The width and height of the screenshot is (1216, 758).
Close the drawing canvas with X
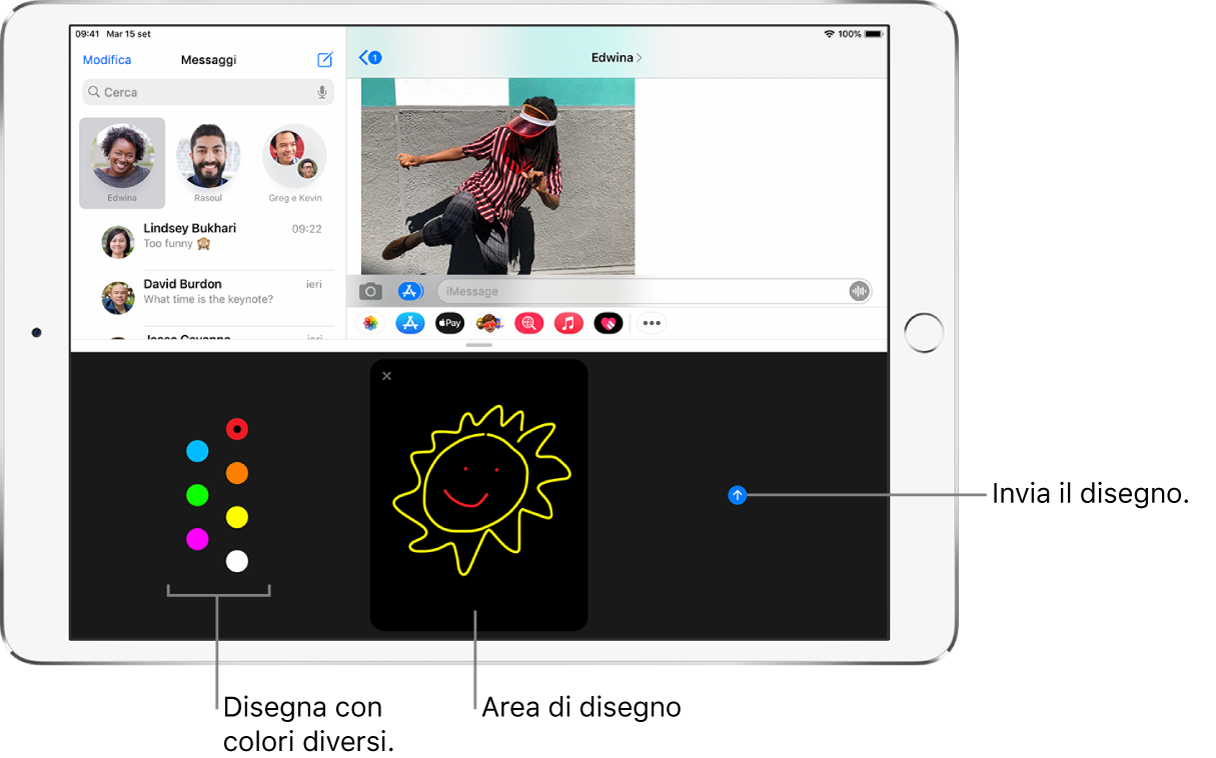coord(387,376)
